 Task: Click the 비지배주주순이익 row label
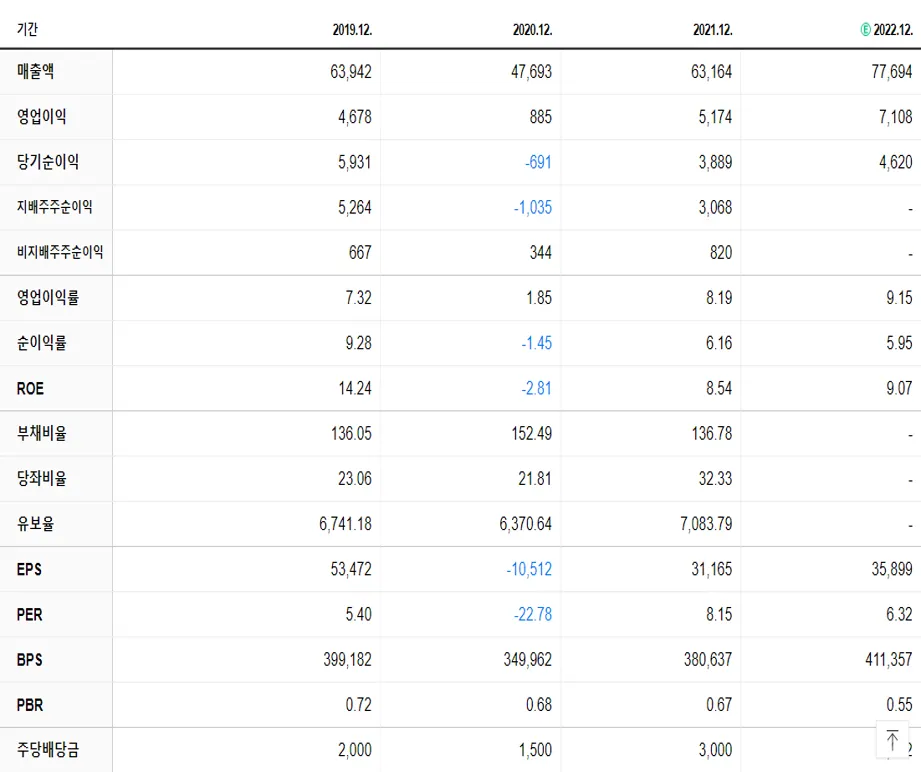click(60, 252)
